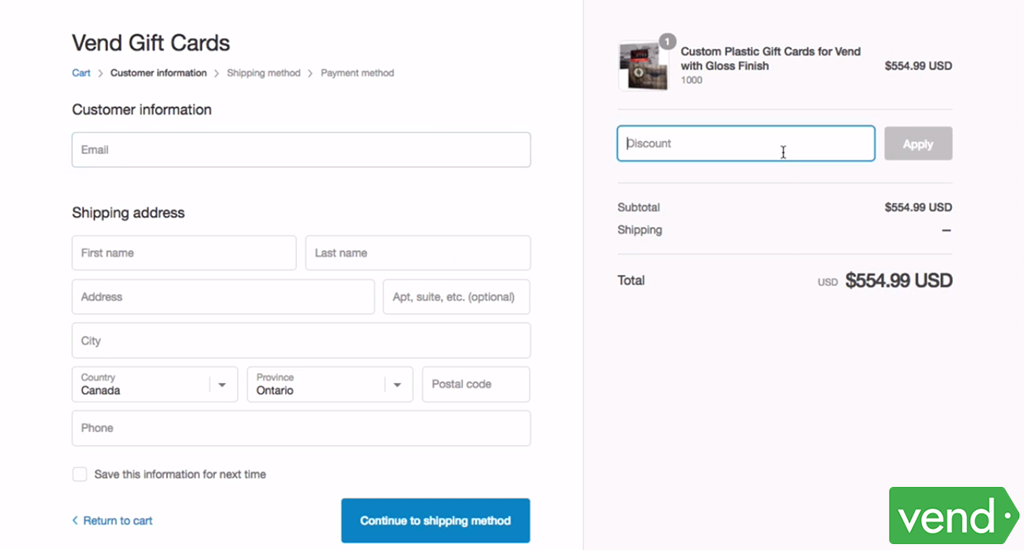Check 'Save this information for next time'

click(80, 474)
